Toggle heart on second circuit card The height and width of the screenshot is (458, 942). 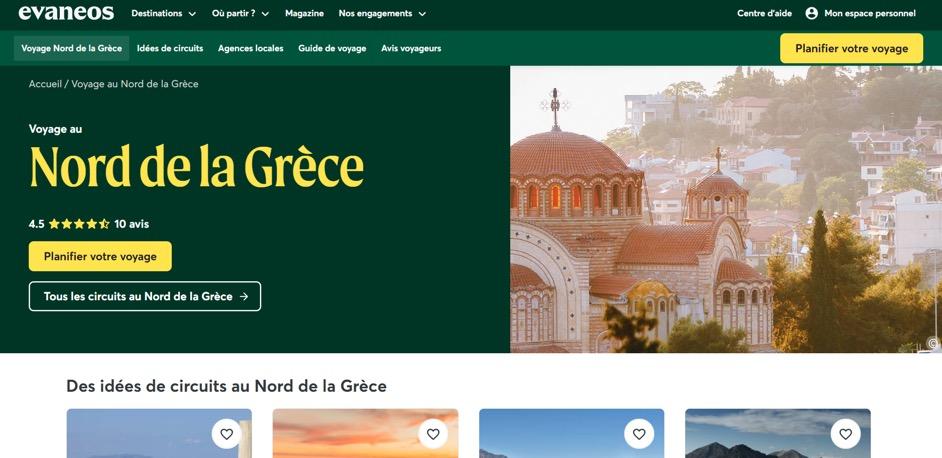(x=433, y=434)
